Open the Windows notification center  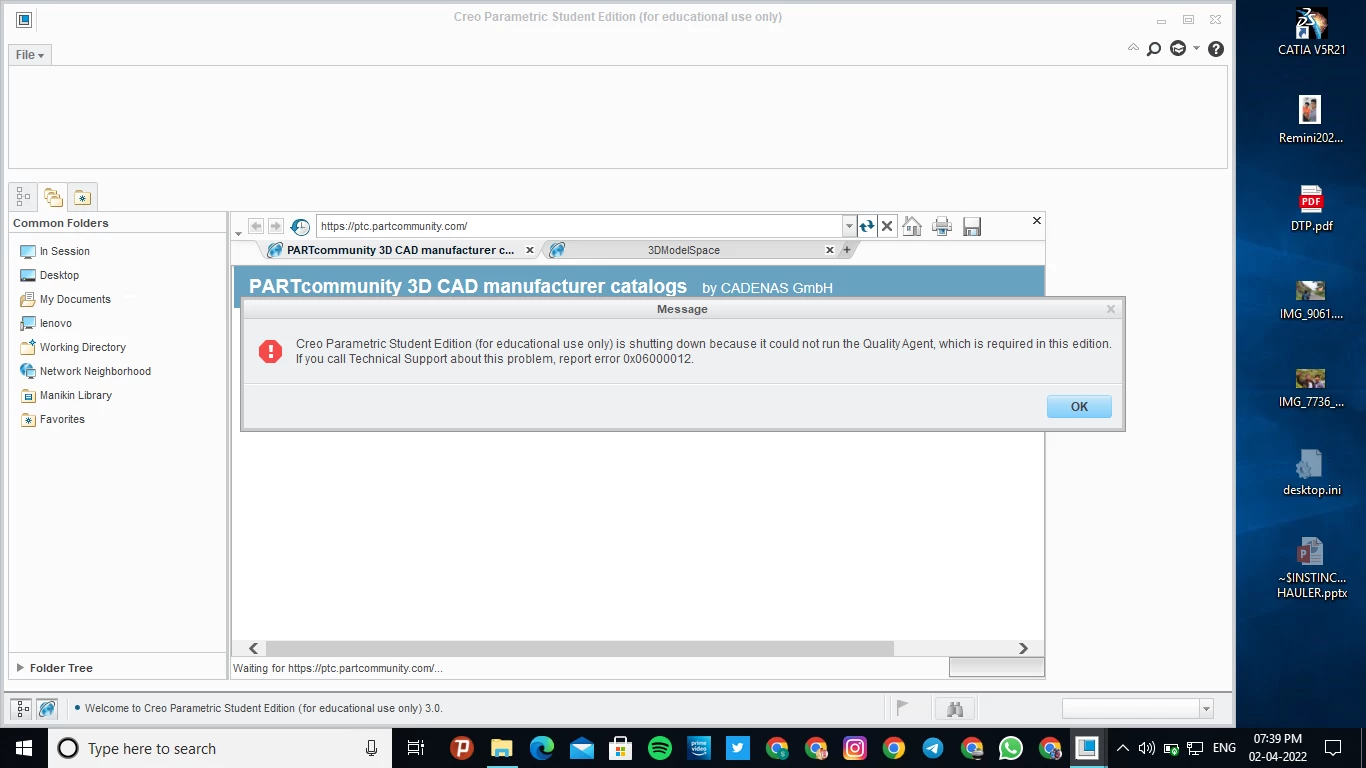click(x=1333, y=748)
